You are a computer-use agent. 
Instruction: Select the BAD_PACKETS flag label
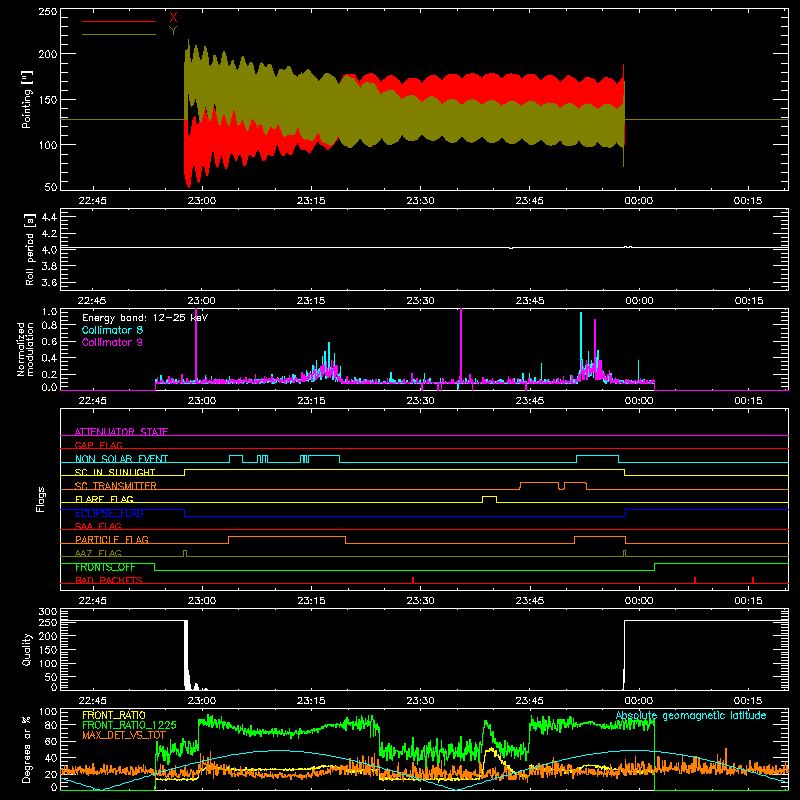[x=109, y=580]
